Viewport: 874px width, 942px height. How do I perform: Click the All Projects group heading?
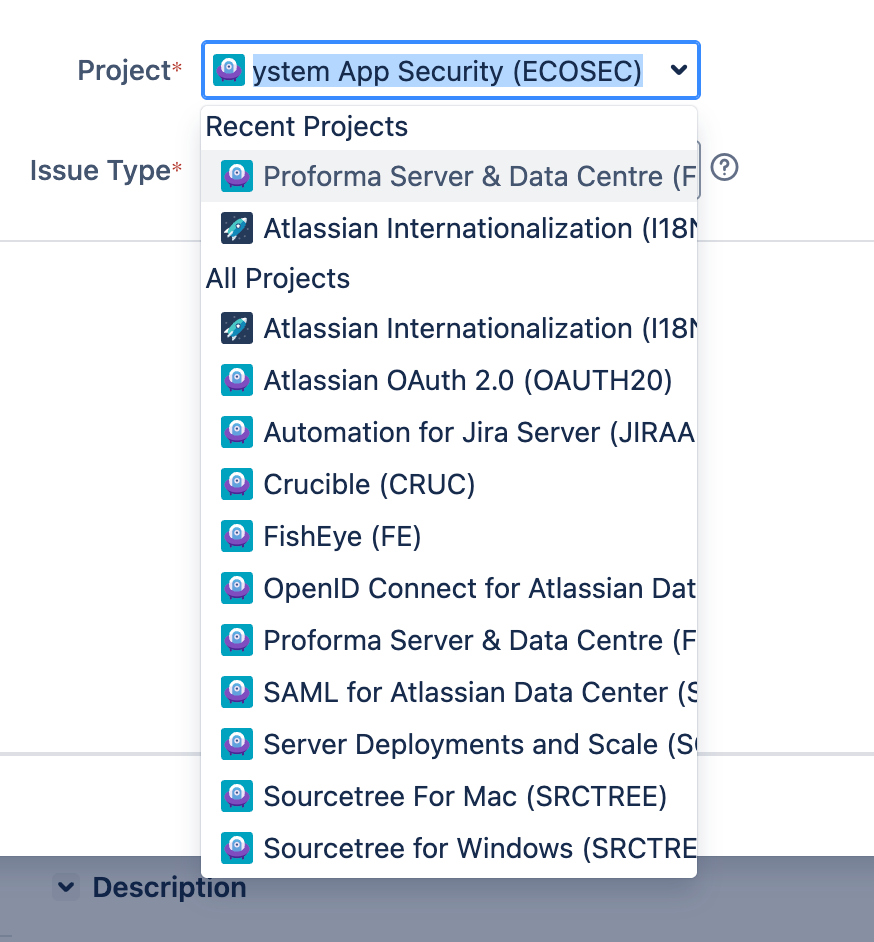(x=278, y=279)
